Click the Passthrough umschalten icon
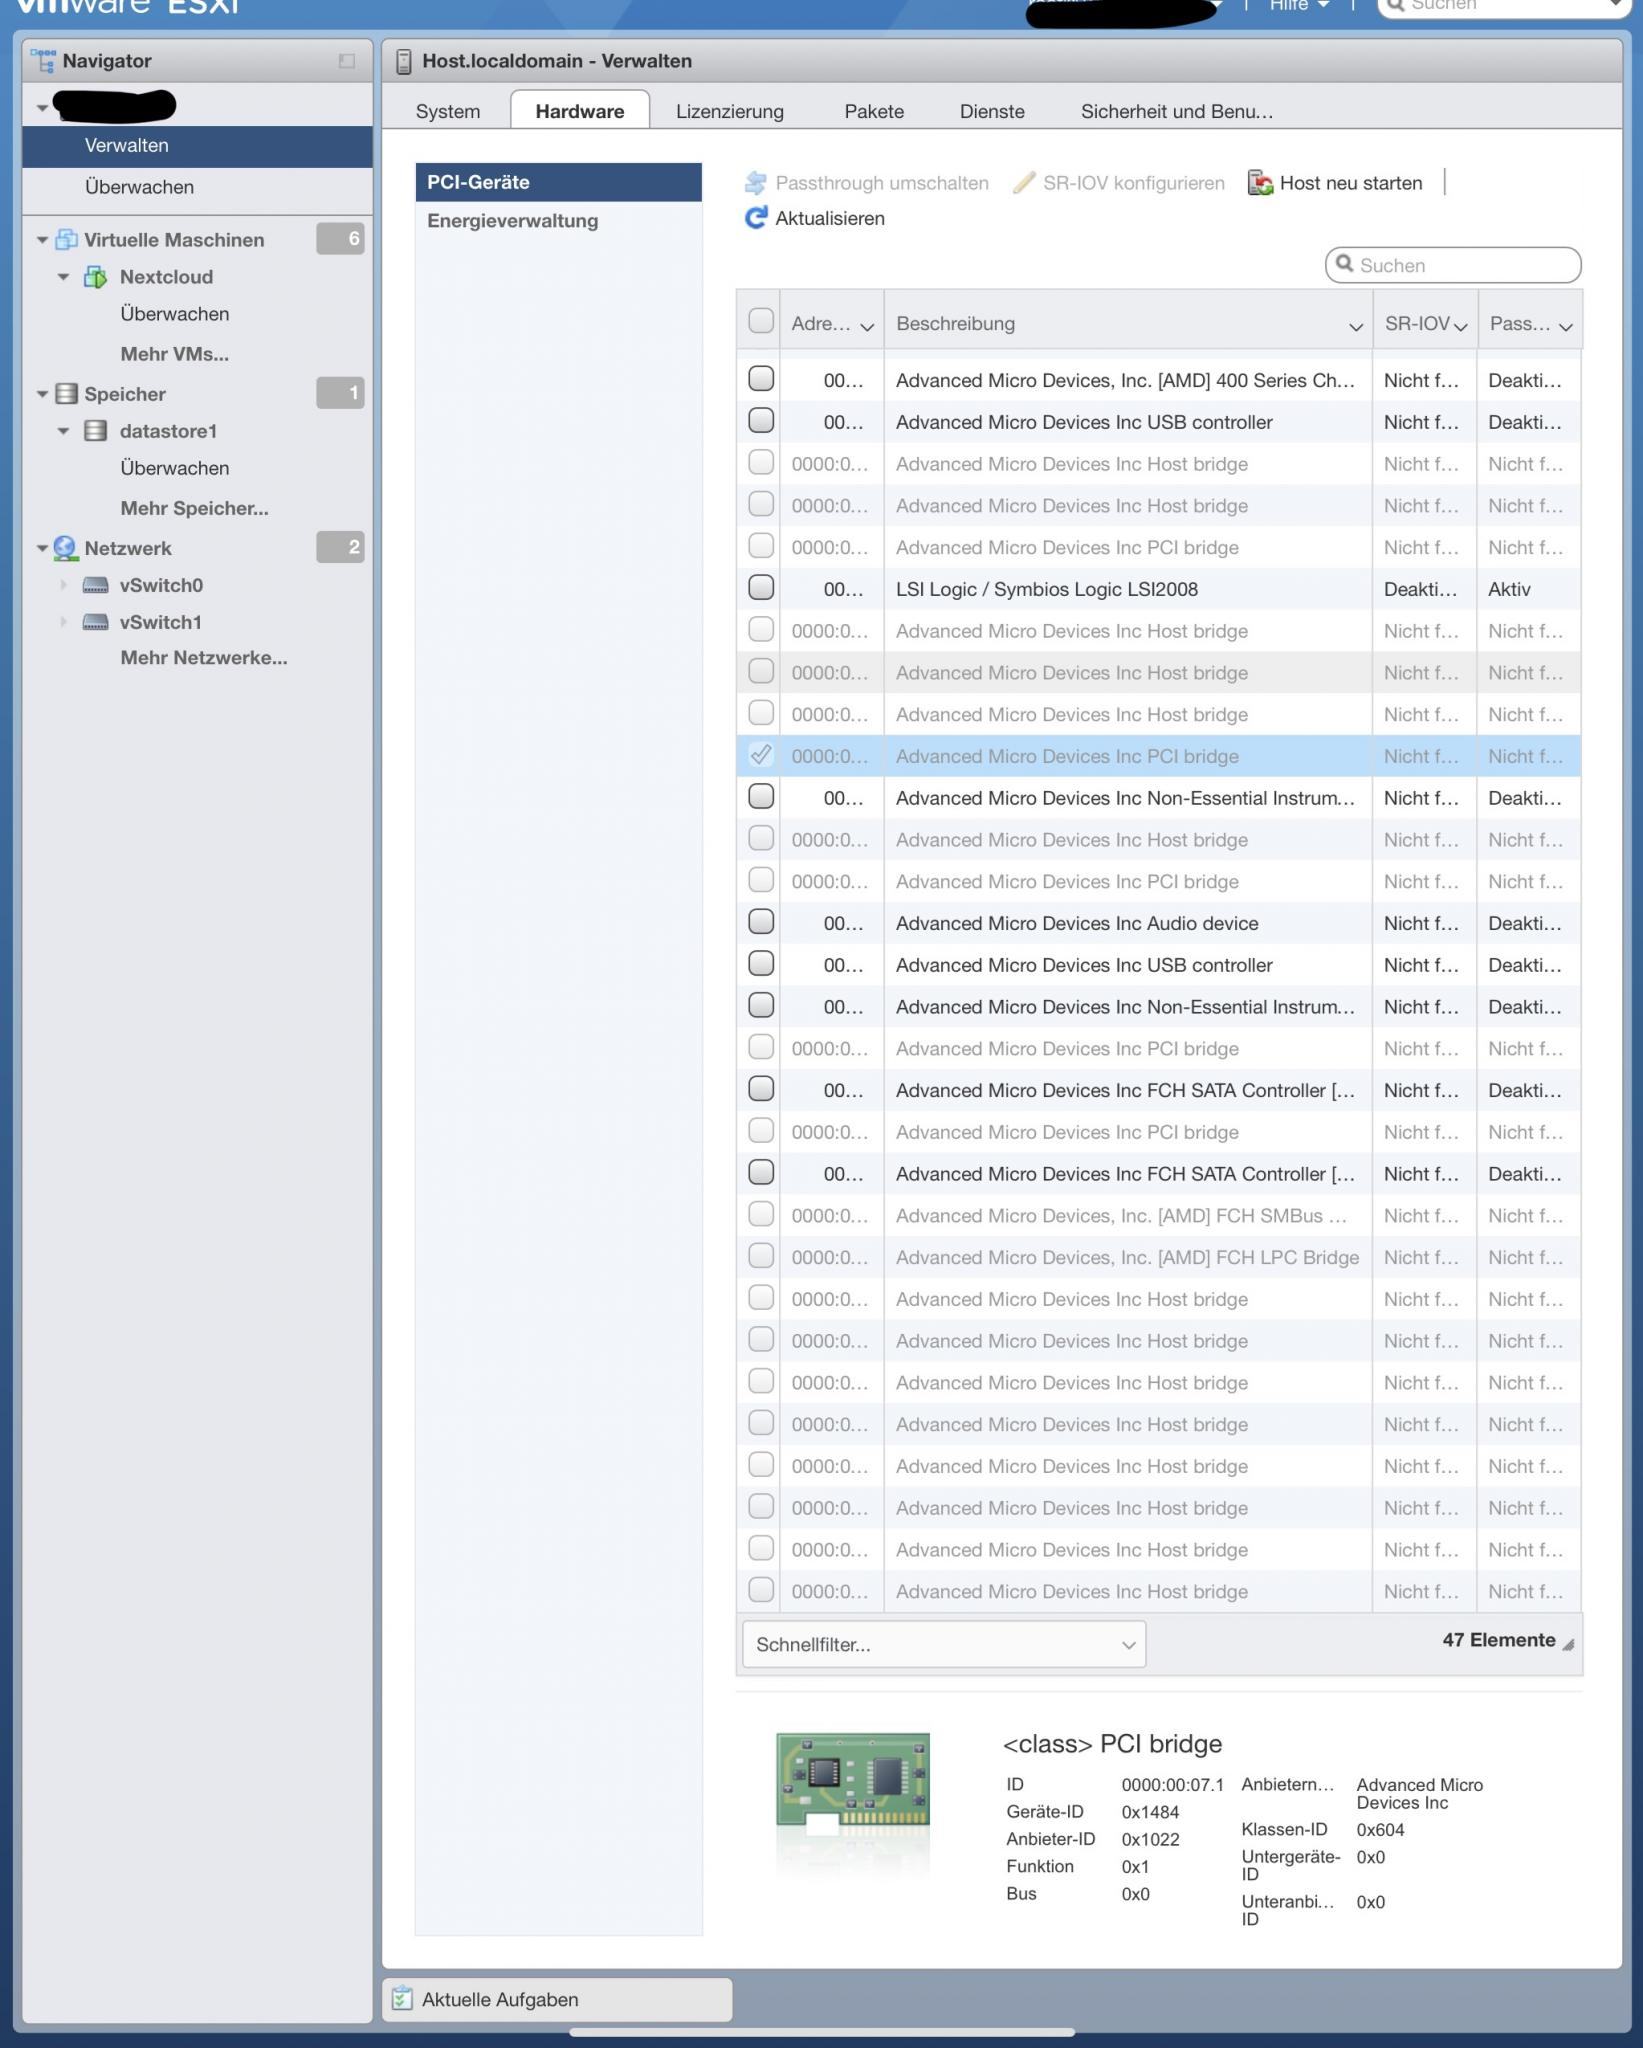 756,183
